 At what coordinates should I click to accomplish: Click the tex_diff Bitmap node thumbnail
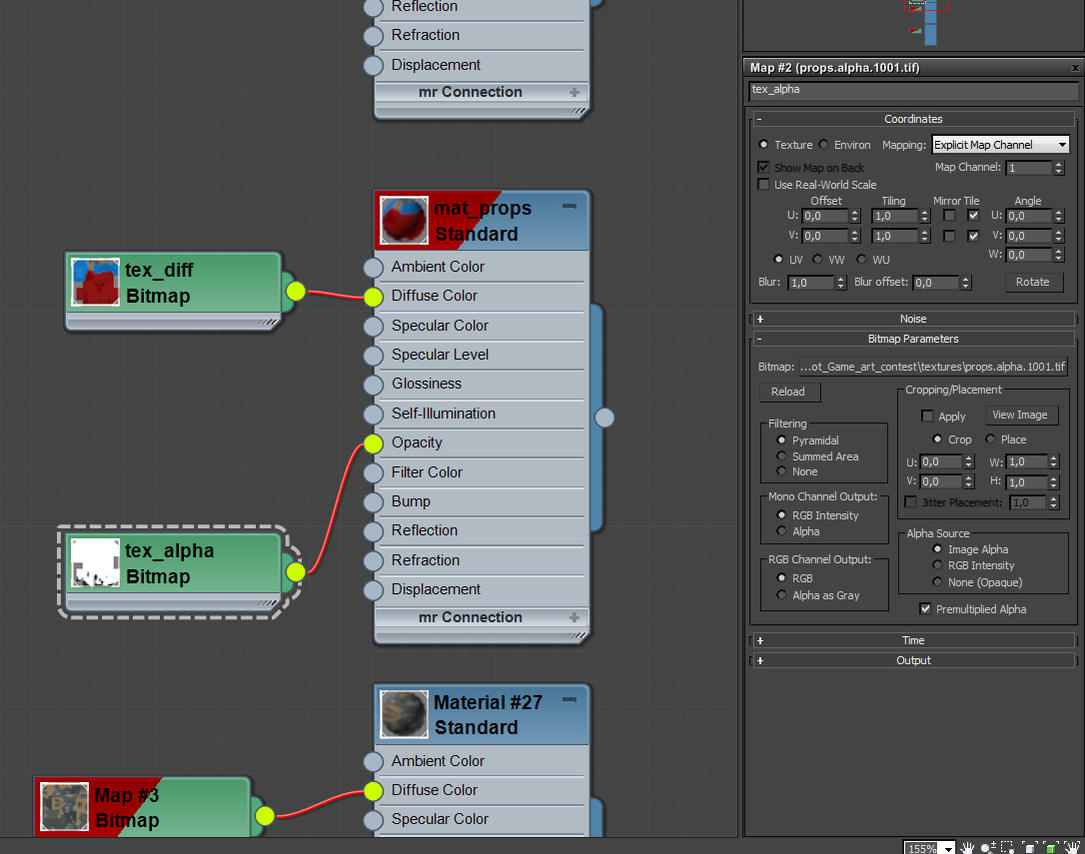[x=95, y=282]
